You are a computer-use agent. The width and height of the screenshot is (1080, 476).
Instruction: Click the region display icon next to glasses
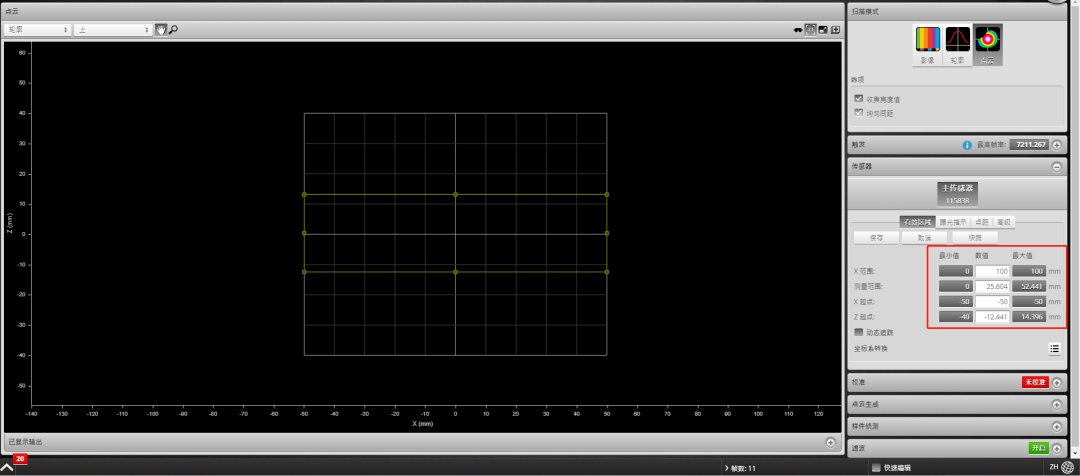click(x=811, y=30)
